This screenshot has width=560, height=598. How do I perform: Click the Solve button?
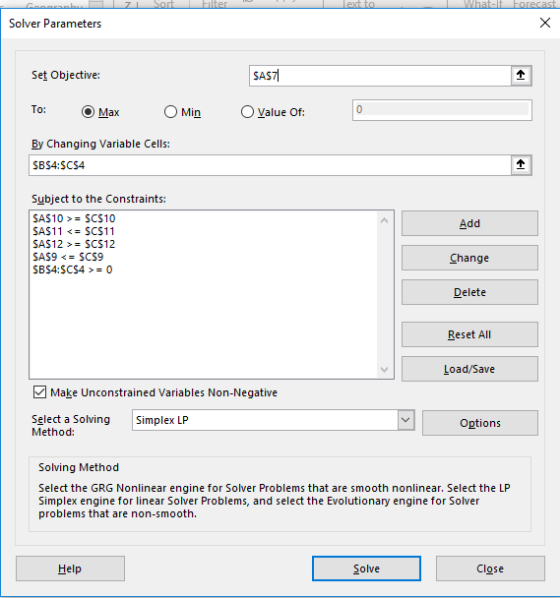(x=366, y=569)
